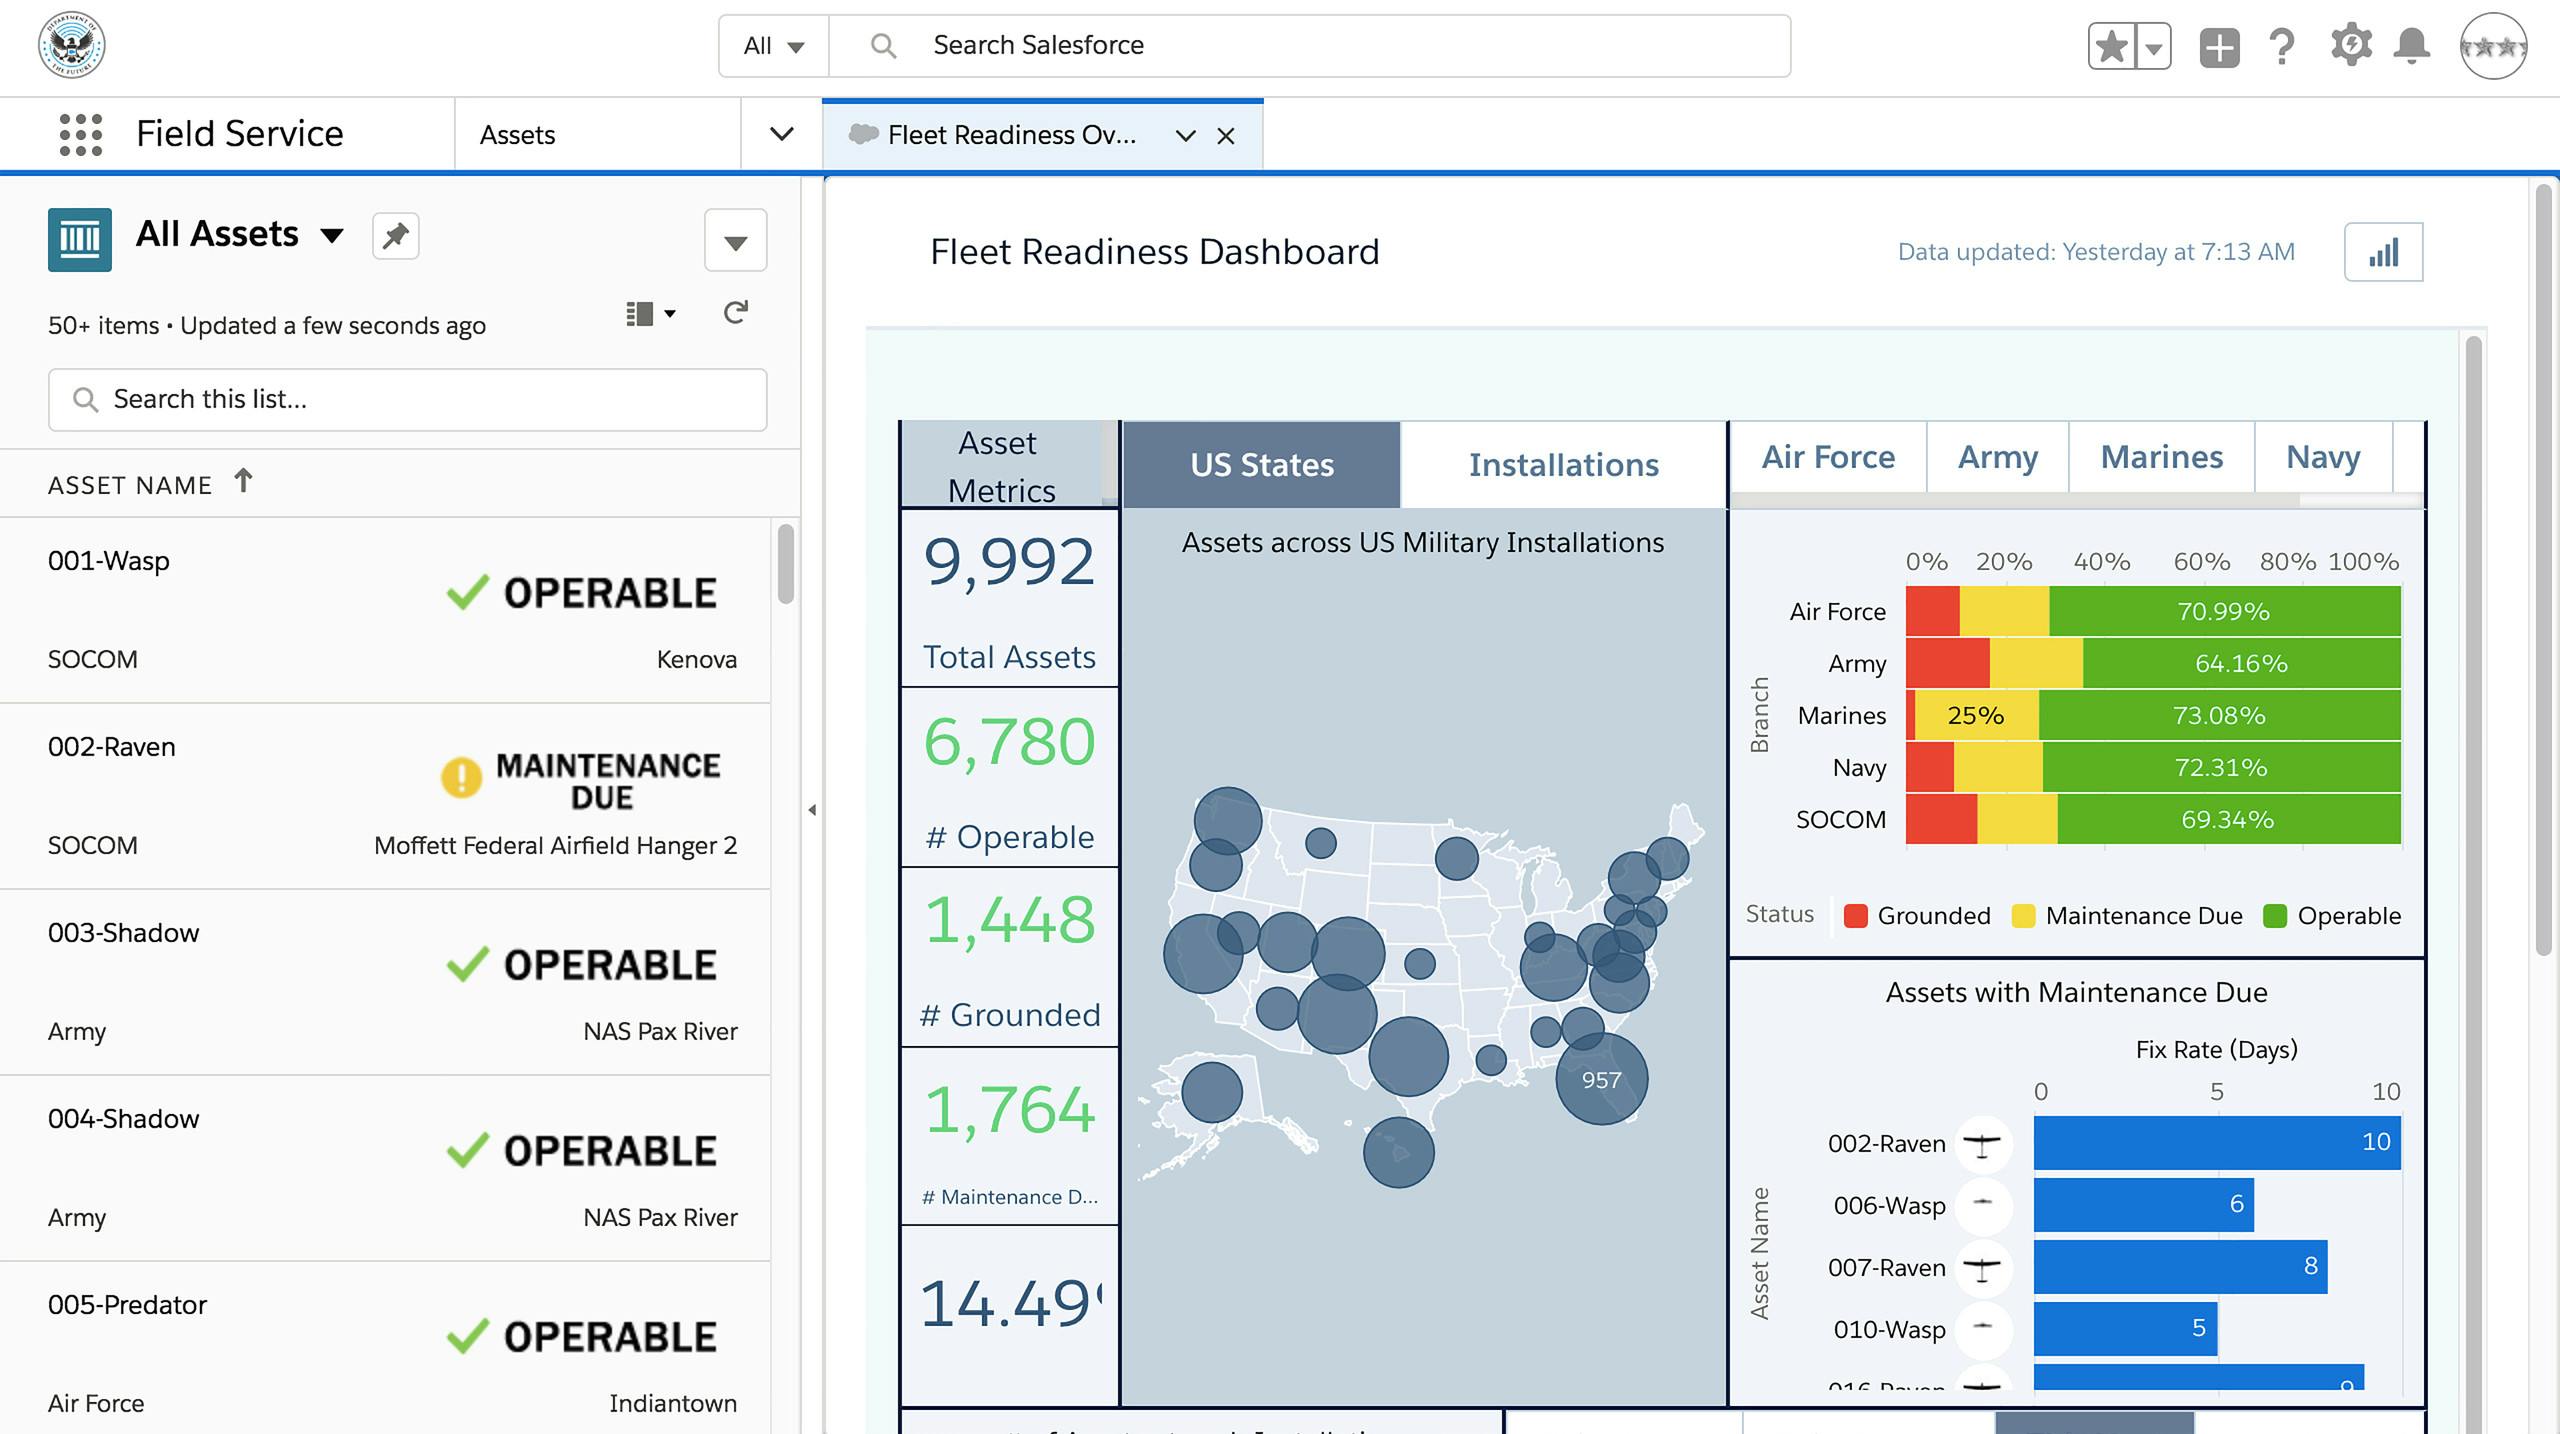
Task: Click the refresh icon in the Assets list
Action: tap(735, 313)
